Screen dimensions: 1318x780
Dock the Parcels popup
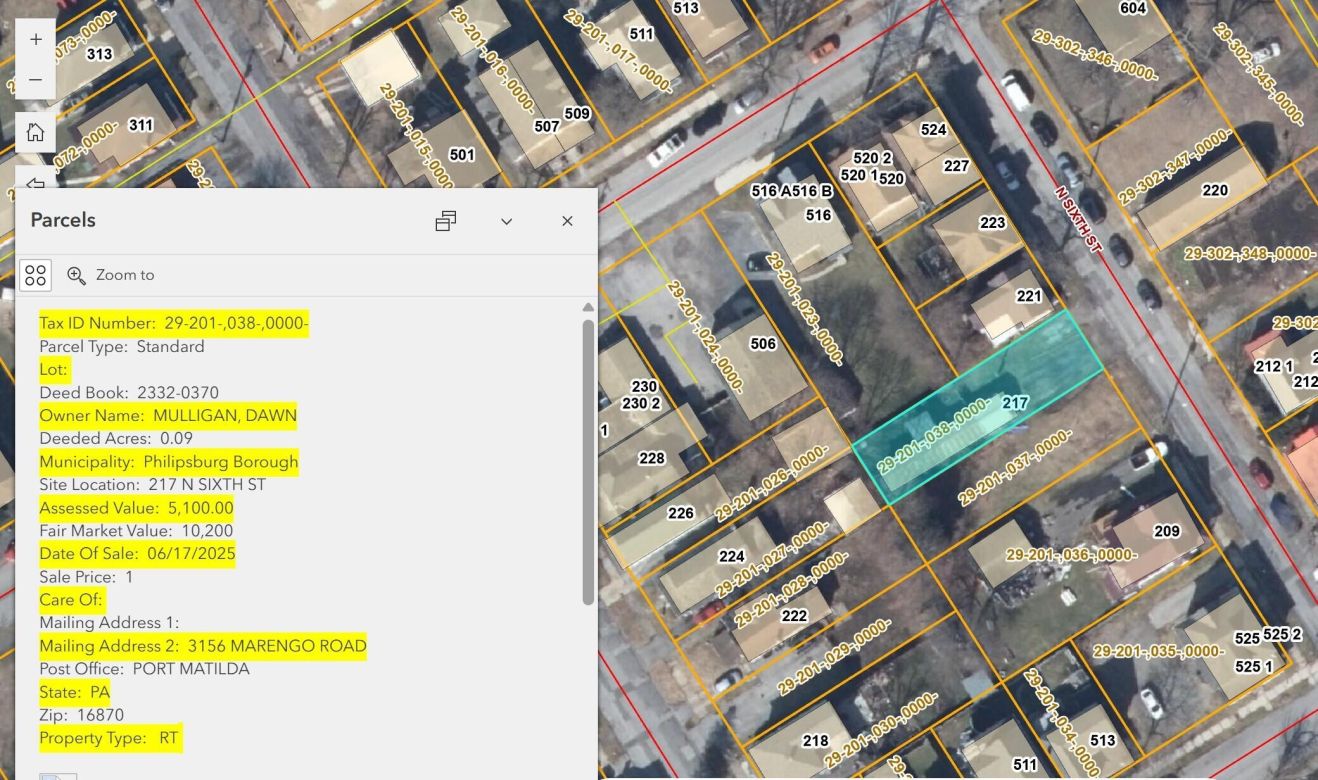(446, 221)
